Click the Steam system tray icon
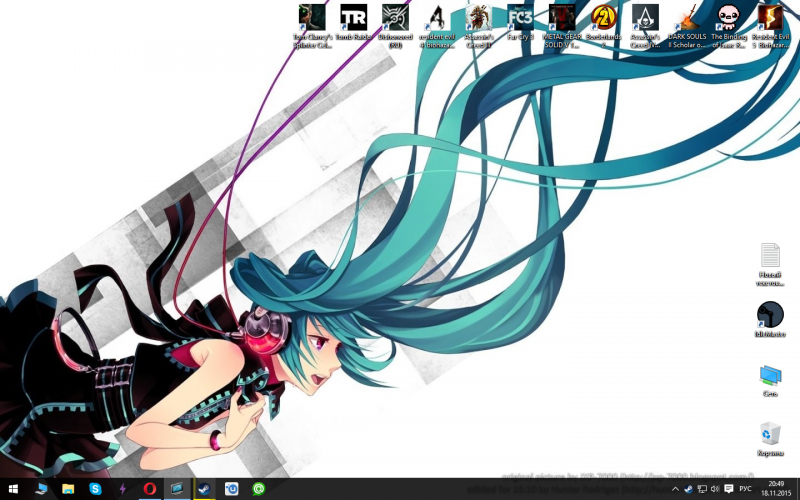 point(688,489)
